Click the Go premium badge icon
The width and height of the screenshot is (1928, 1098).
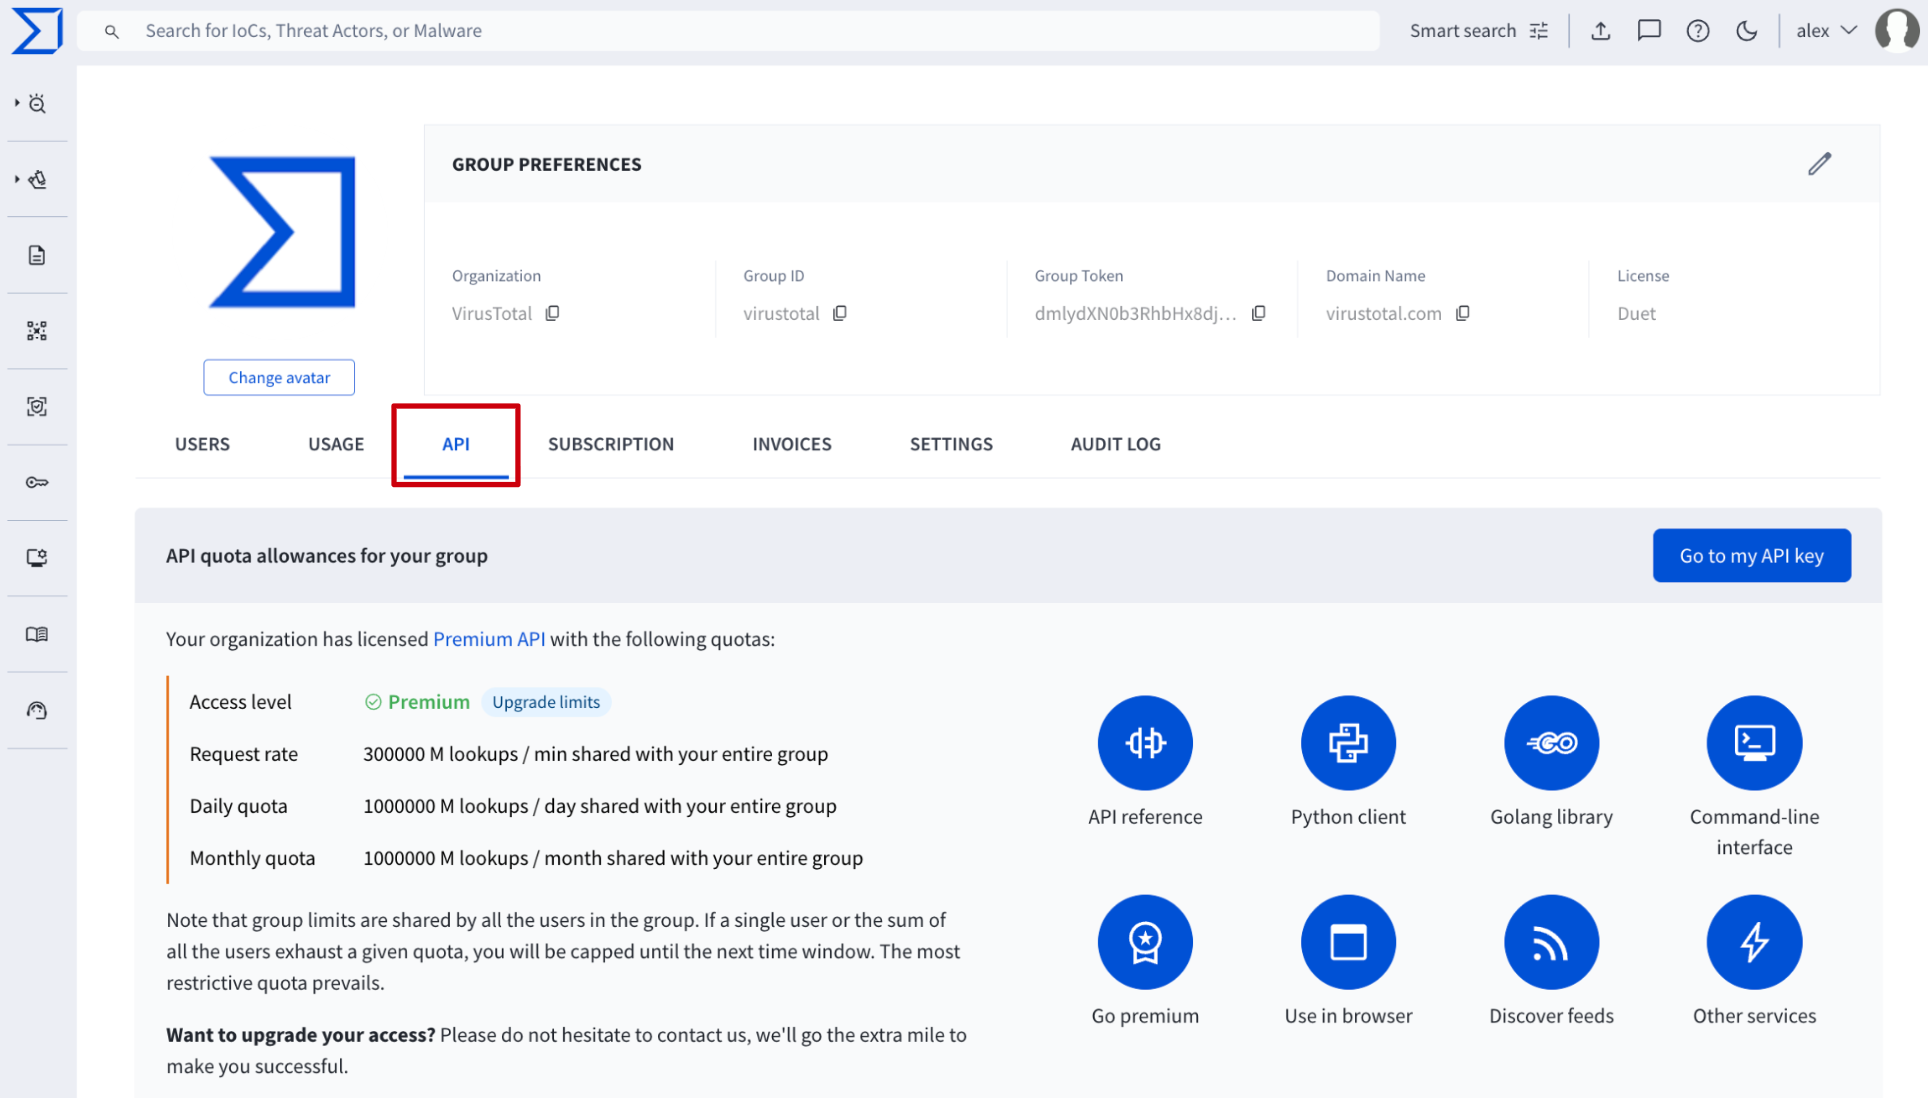1145,942
